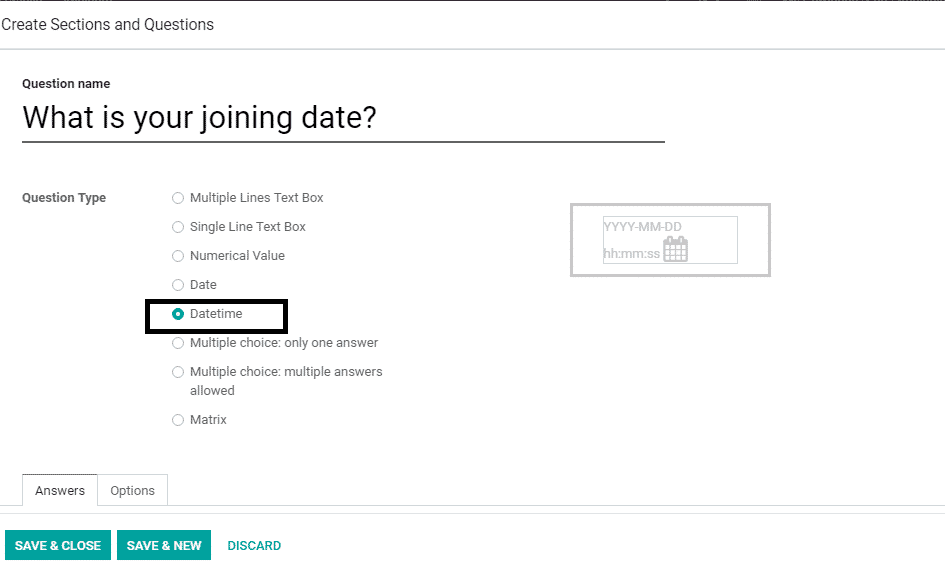This screenshot has width=945, height=564.
Task: Choose the Matrix question type
Action: [x=178, y=420]
